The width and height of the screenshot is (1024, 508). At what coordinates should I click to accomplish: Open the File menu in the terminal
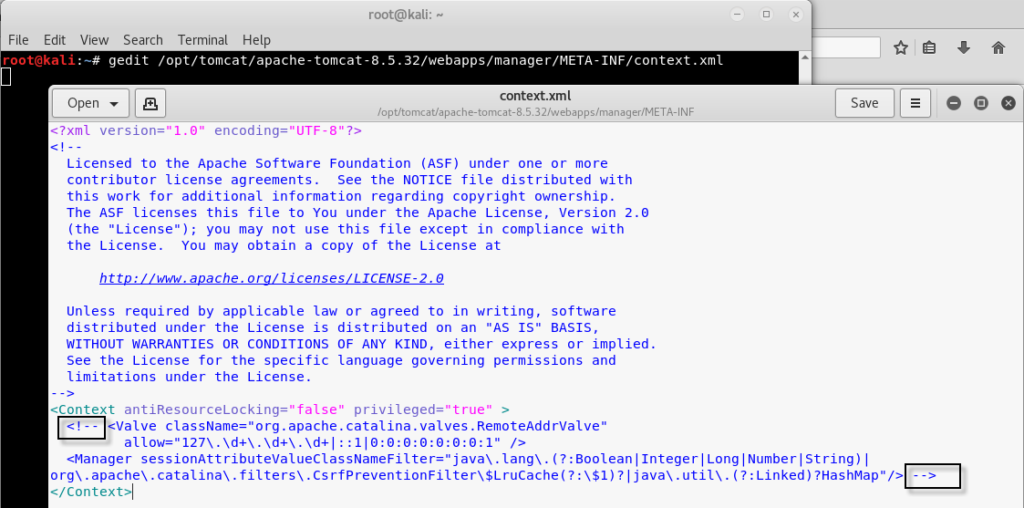tap(18, 40)
